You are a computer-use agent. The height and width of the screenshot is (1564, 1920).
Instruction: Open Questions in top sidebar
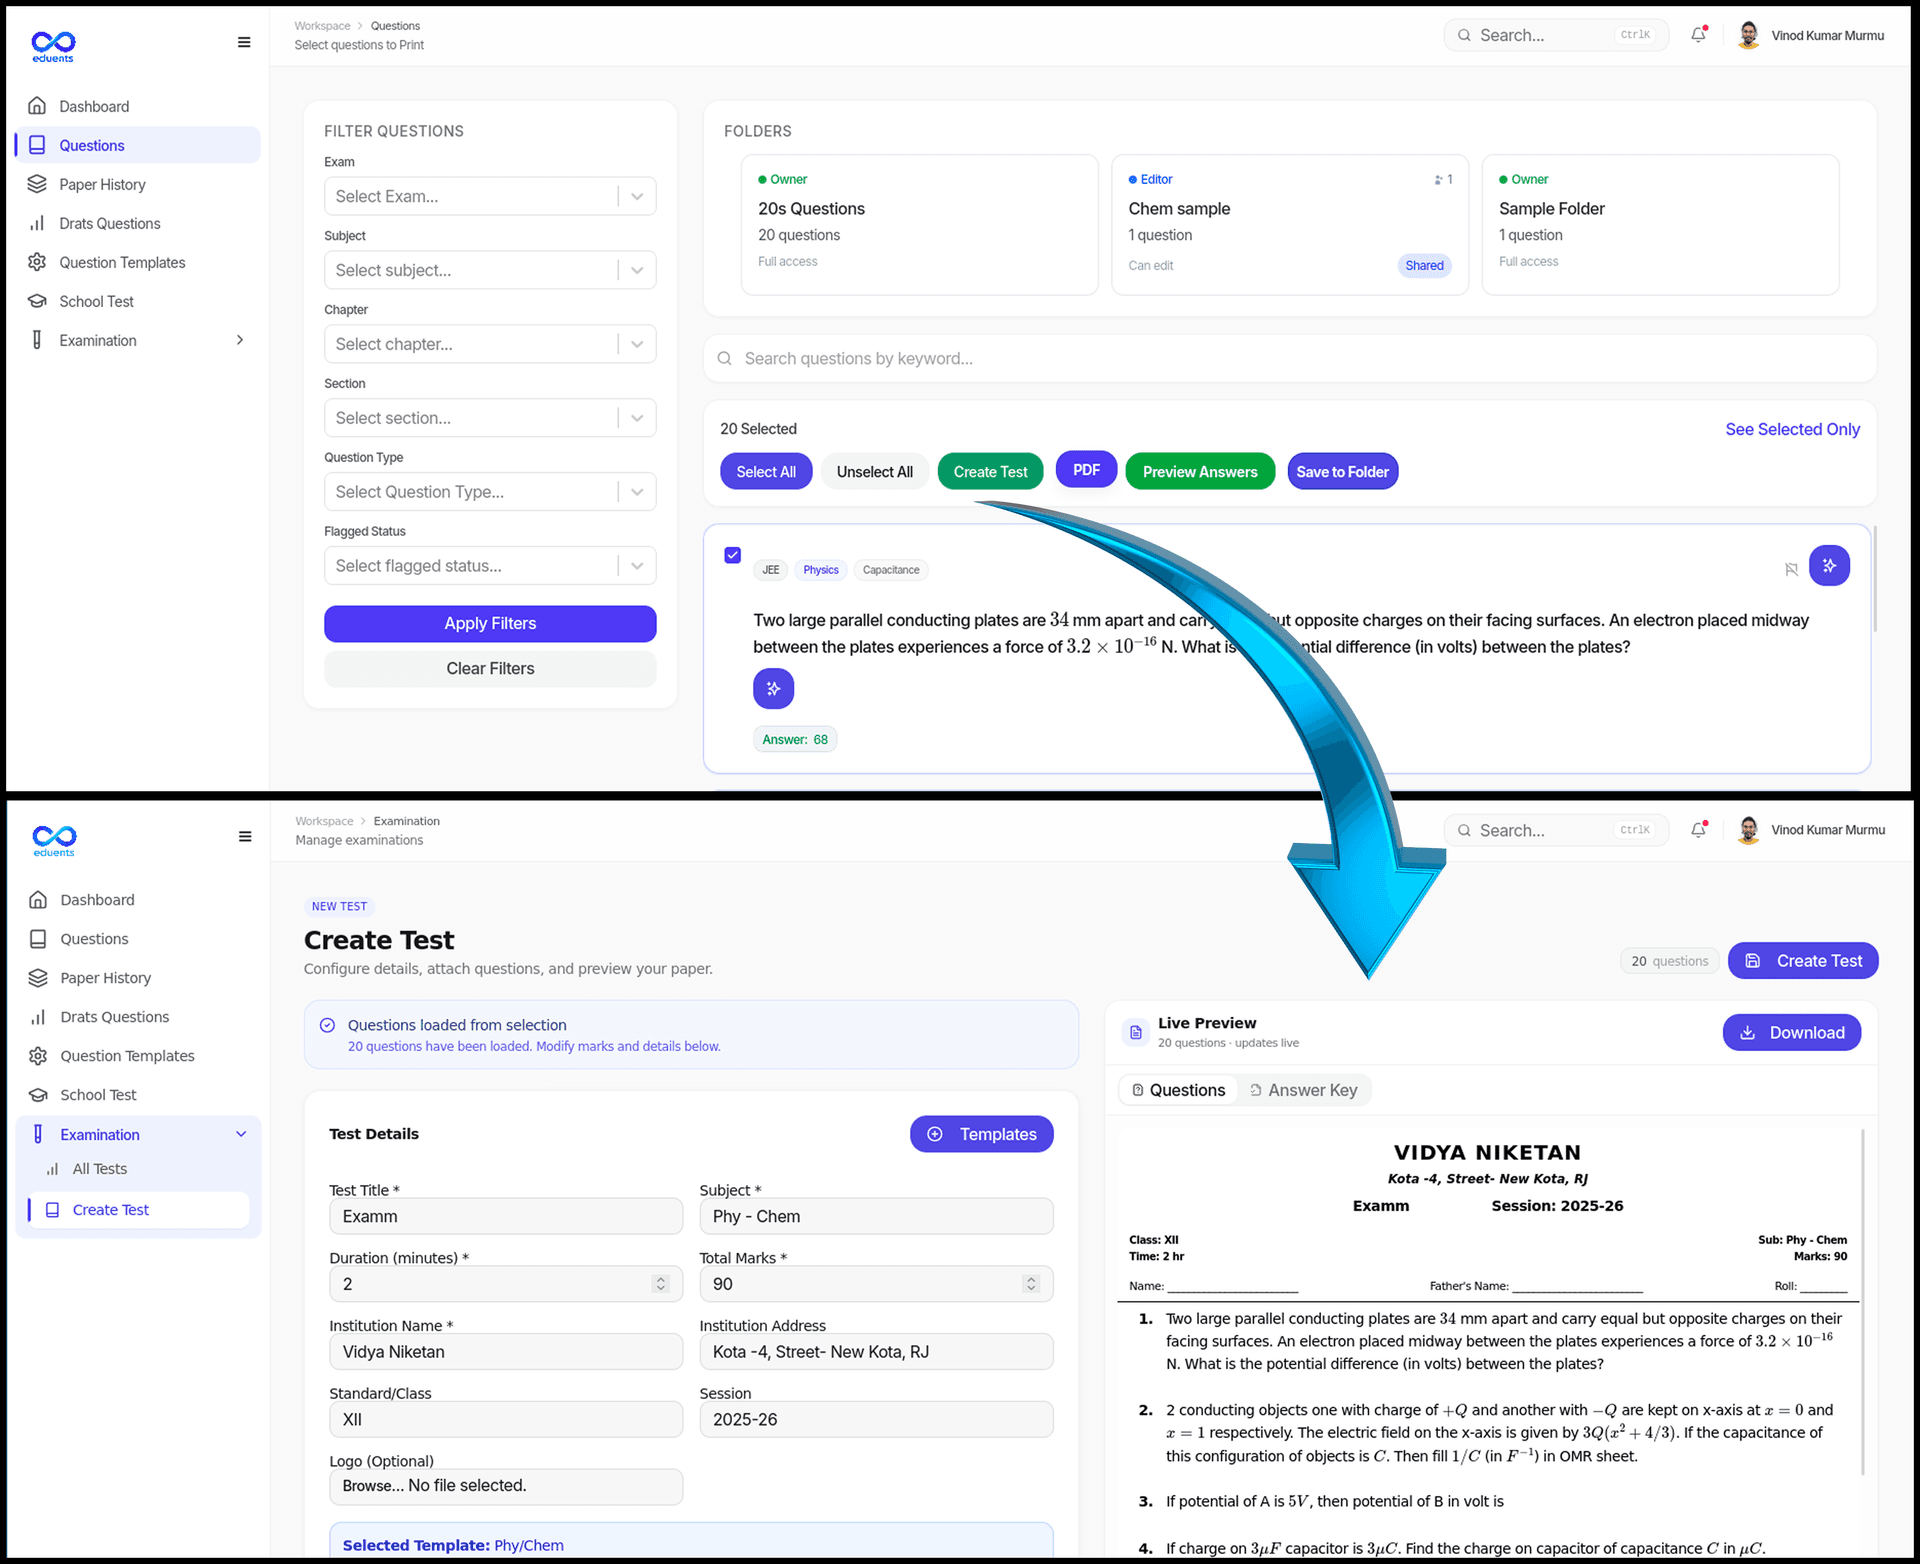click(x=138, y=145)
